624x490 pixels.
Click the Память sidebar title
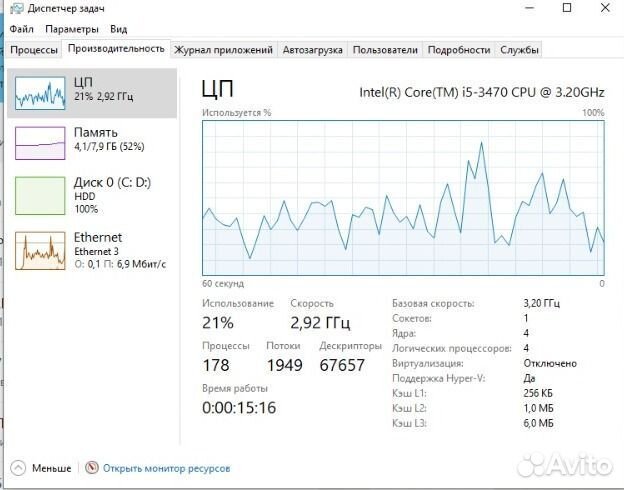(x=96, y=132)
